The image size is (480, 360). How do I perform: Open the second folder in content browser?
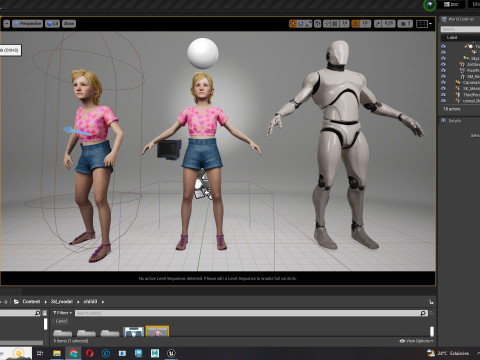pyautogui.click(x=86, y=333)
